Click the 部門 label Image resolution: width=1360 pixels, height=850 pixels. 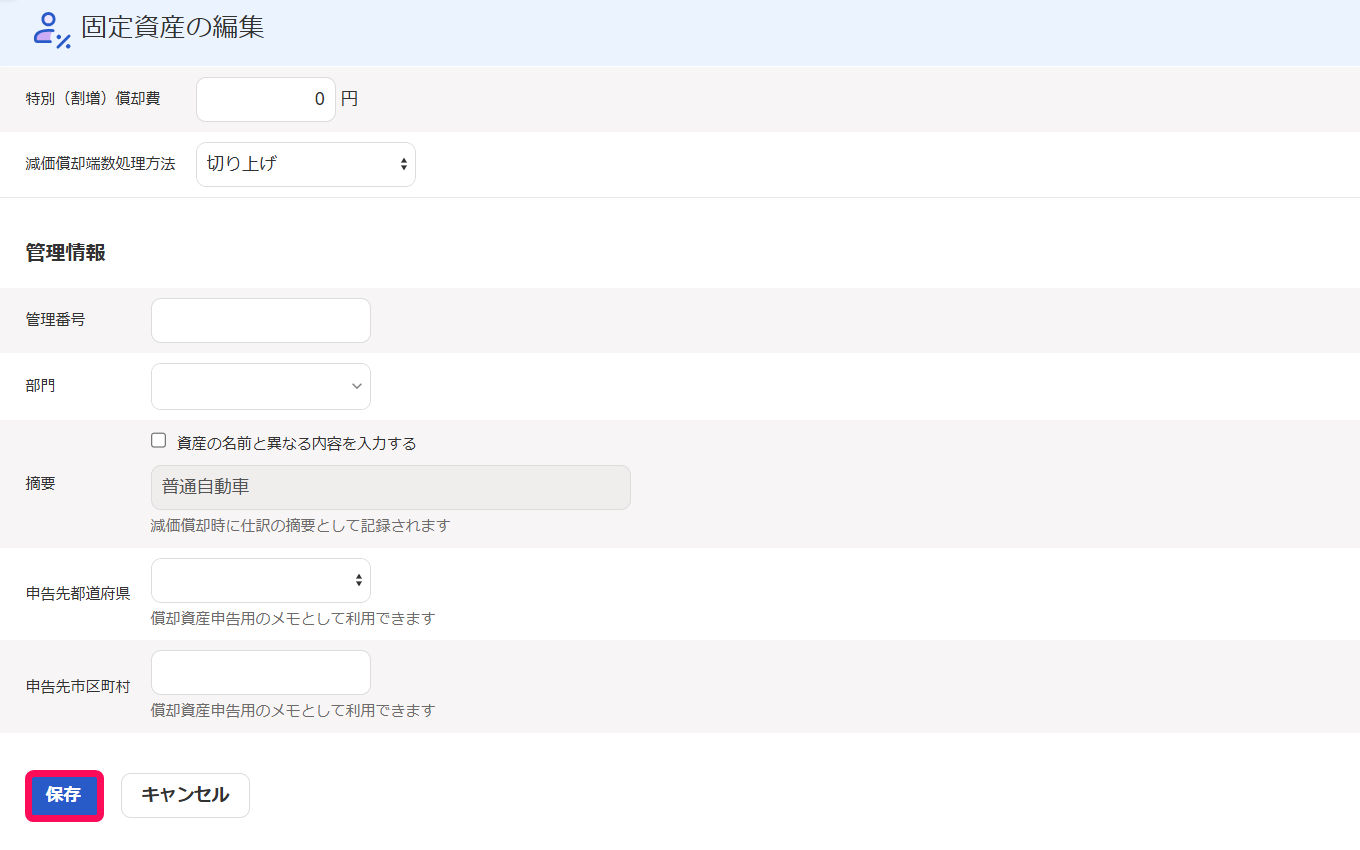pyautogui.click(x=41, y=386)
